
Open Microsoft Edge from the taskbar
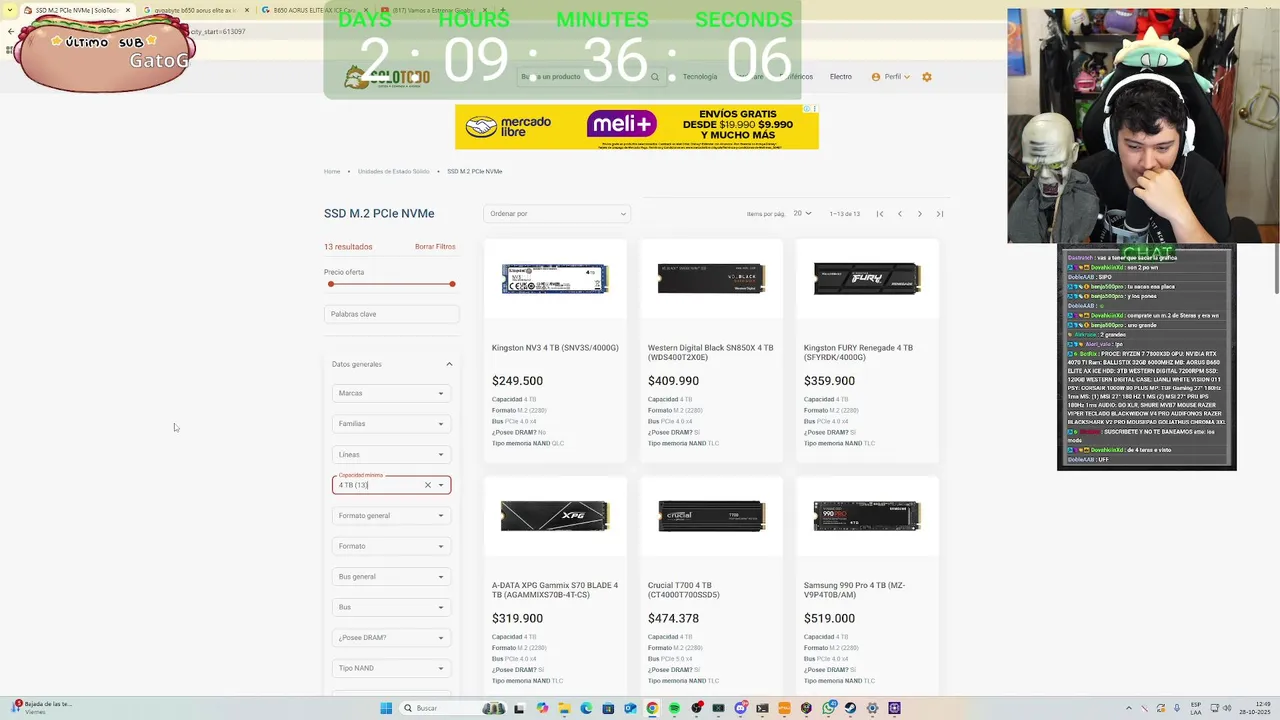tap(586, 708)
